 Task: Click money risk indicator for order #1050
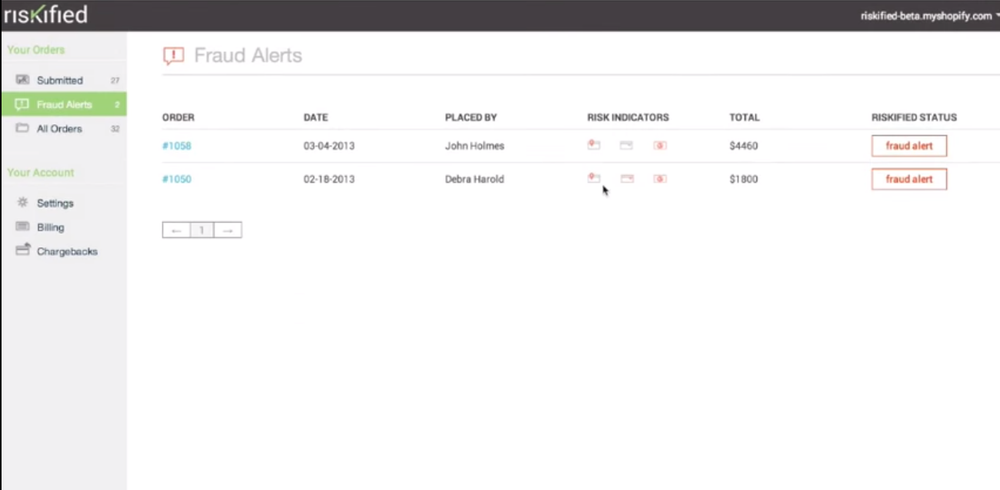point(660,179)
